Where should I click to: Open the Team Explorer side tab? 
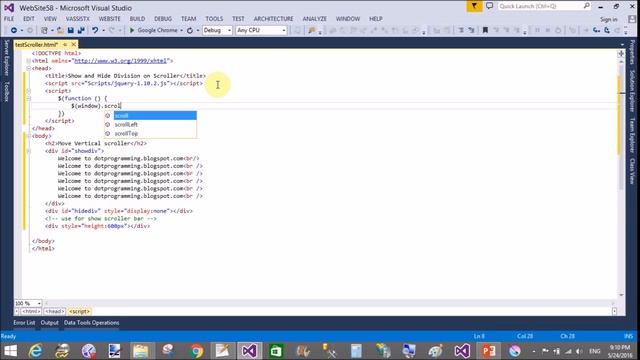[x=632, y=135]
